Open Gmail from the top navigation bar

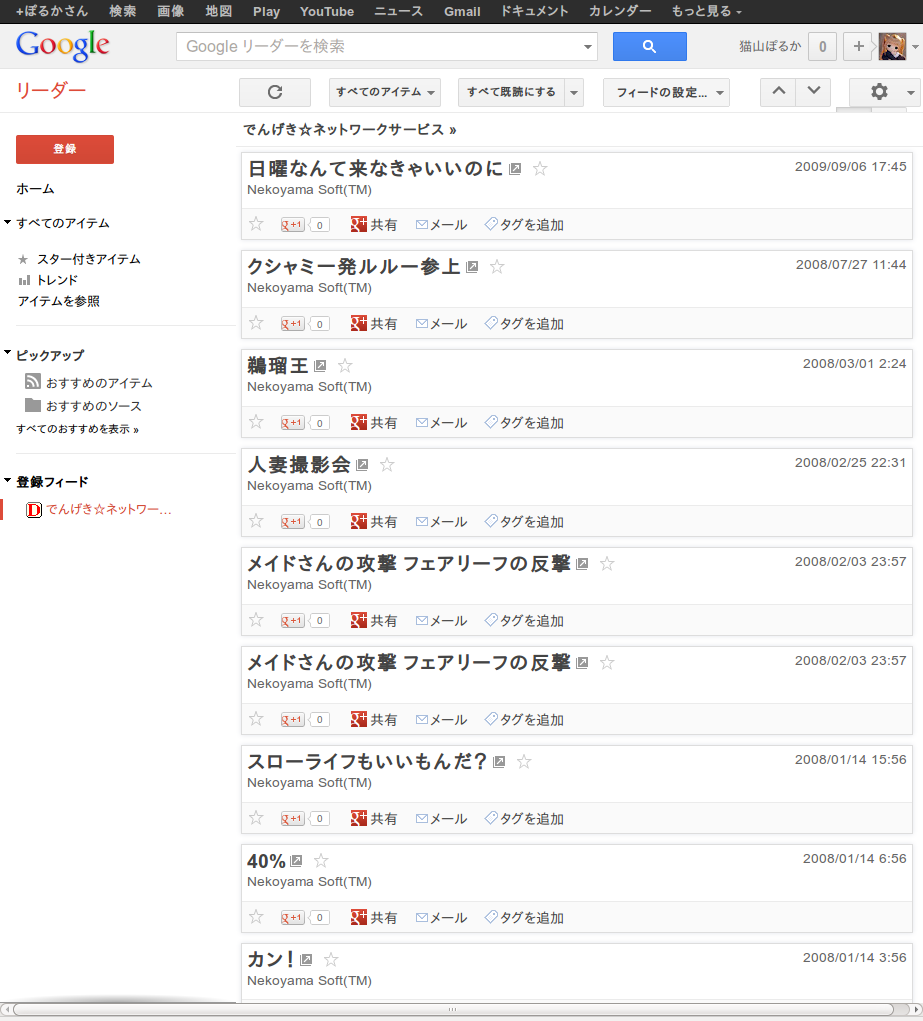tap(462, 11)
